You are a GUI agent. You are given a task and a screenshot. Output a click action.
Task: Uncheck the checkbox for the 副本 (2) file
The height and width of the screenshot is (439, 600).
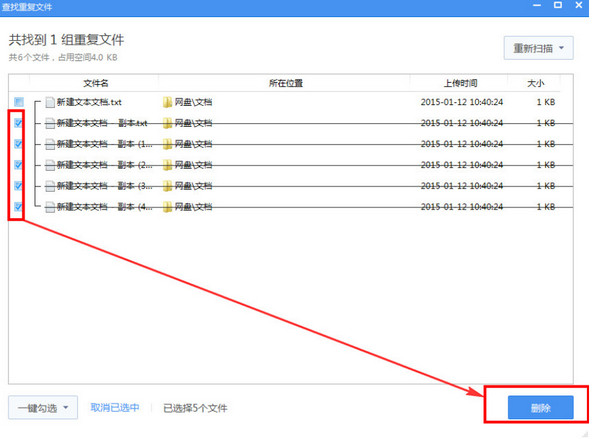point(19,165)
